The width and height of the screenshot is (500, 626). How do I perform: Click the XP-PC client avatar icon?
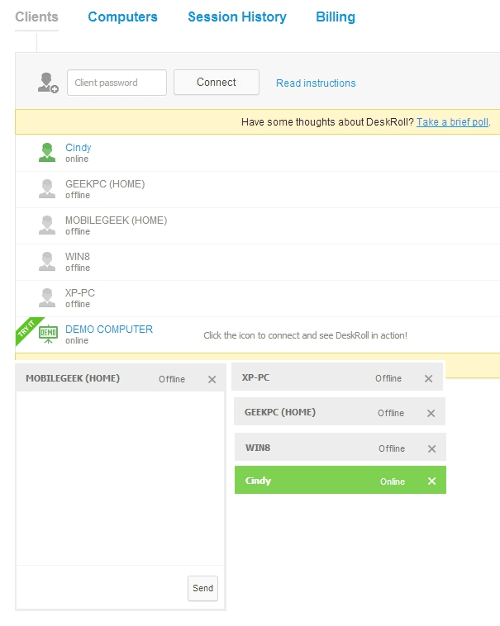[47, 298]
